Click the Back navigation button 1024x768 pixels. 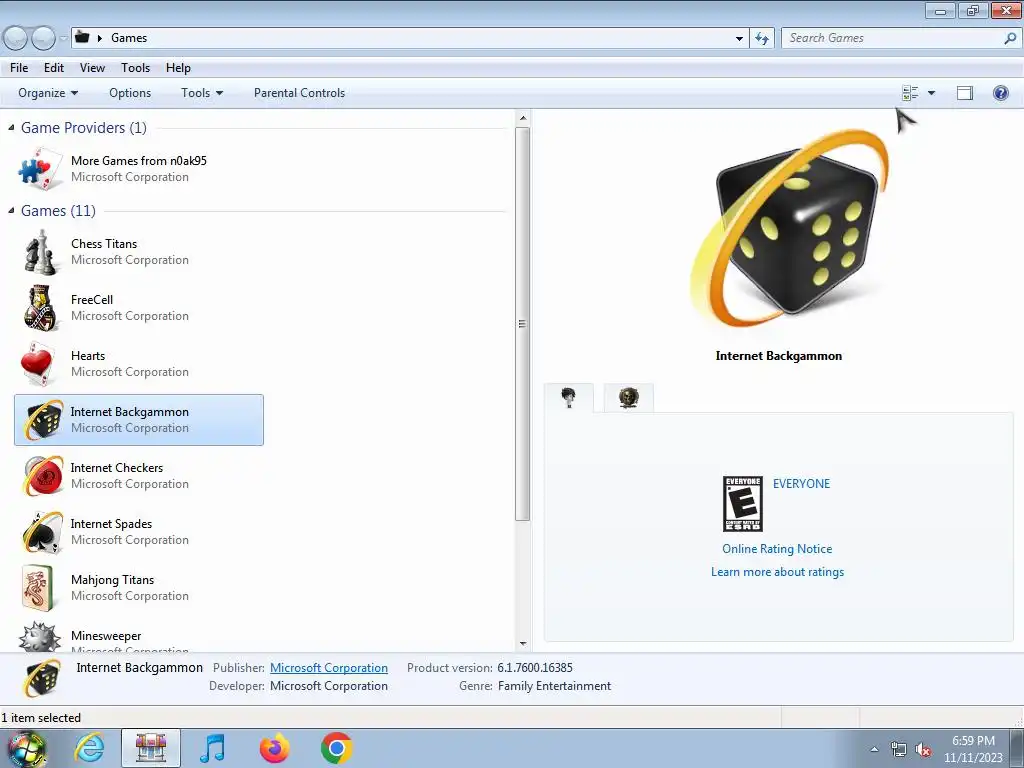point(16,39)
